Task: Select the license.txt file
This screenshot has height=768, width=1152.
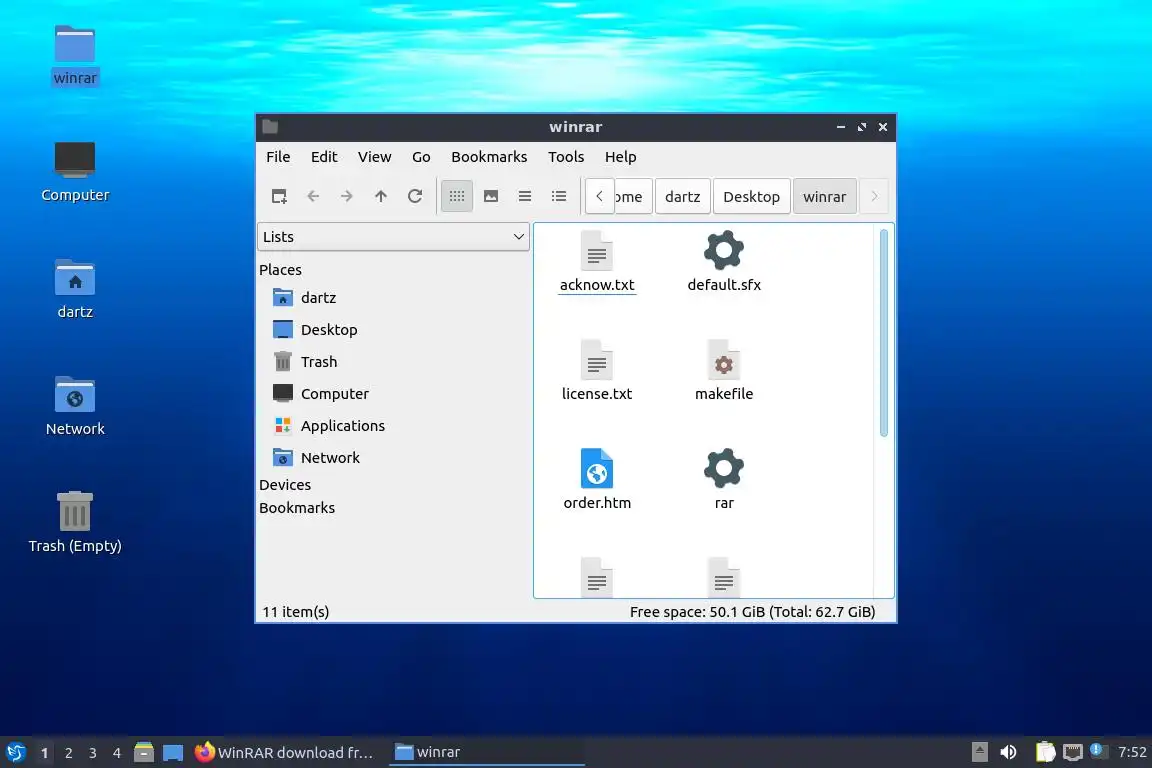Action: point(597,370)
